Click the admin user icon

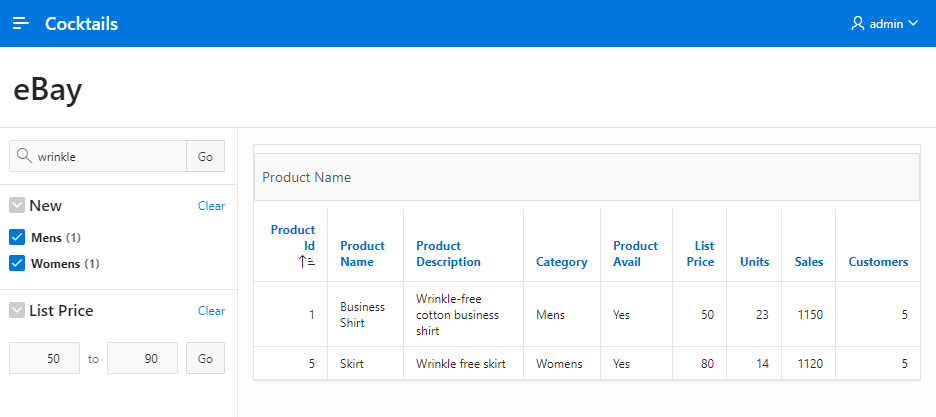tap(858, 23)
